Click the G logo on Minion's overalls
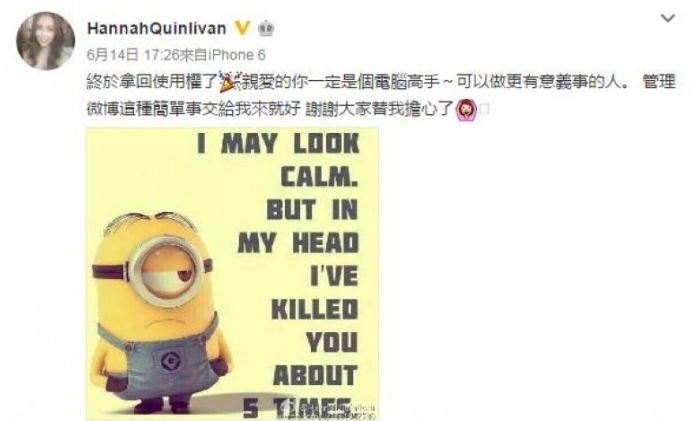The image size is (692, 421). pyautogui.click(x=170, y=362)
